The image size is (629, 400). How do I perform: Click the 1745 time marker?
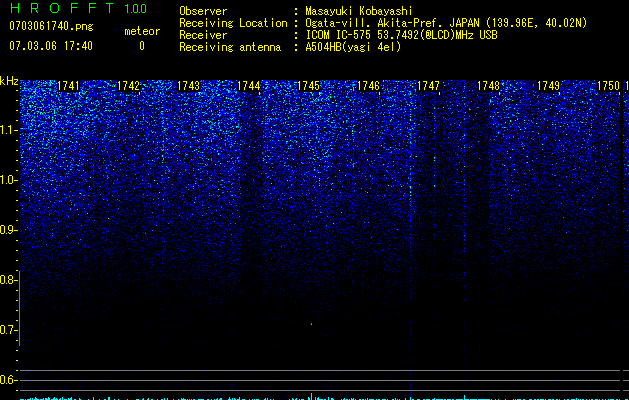[308, 86]
